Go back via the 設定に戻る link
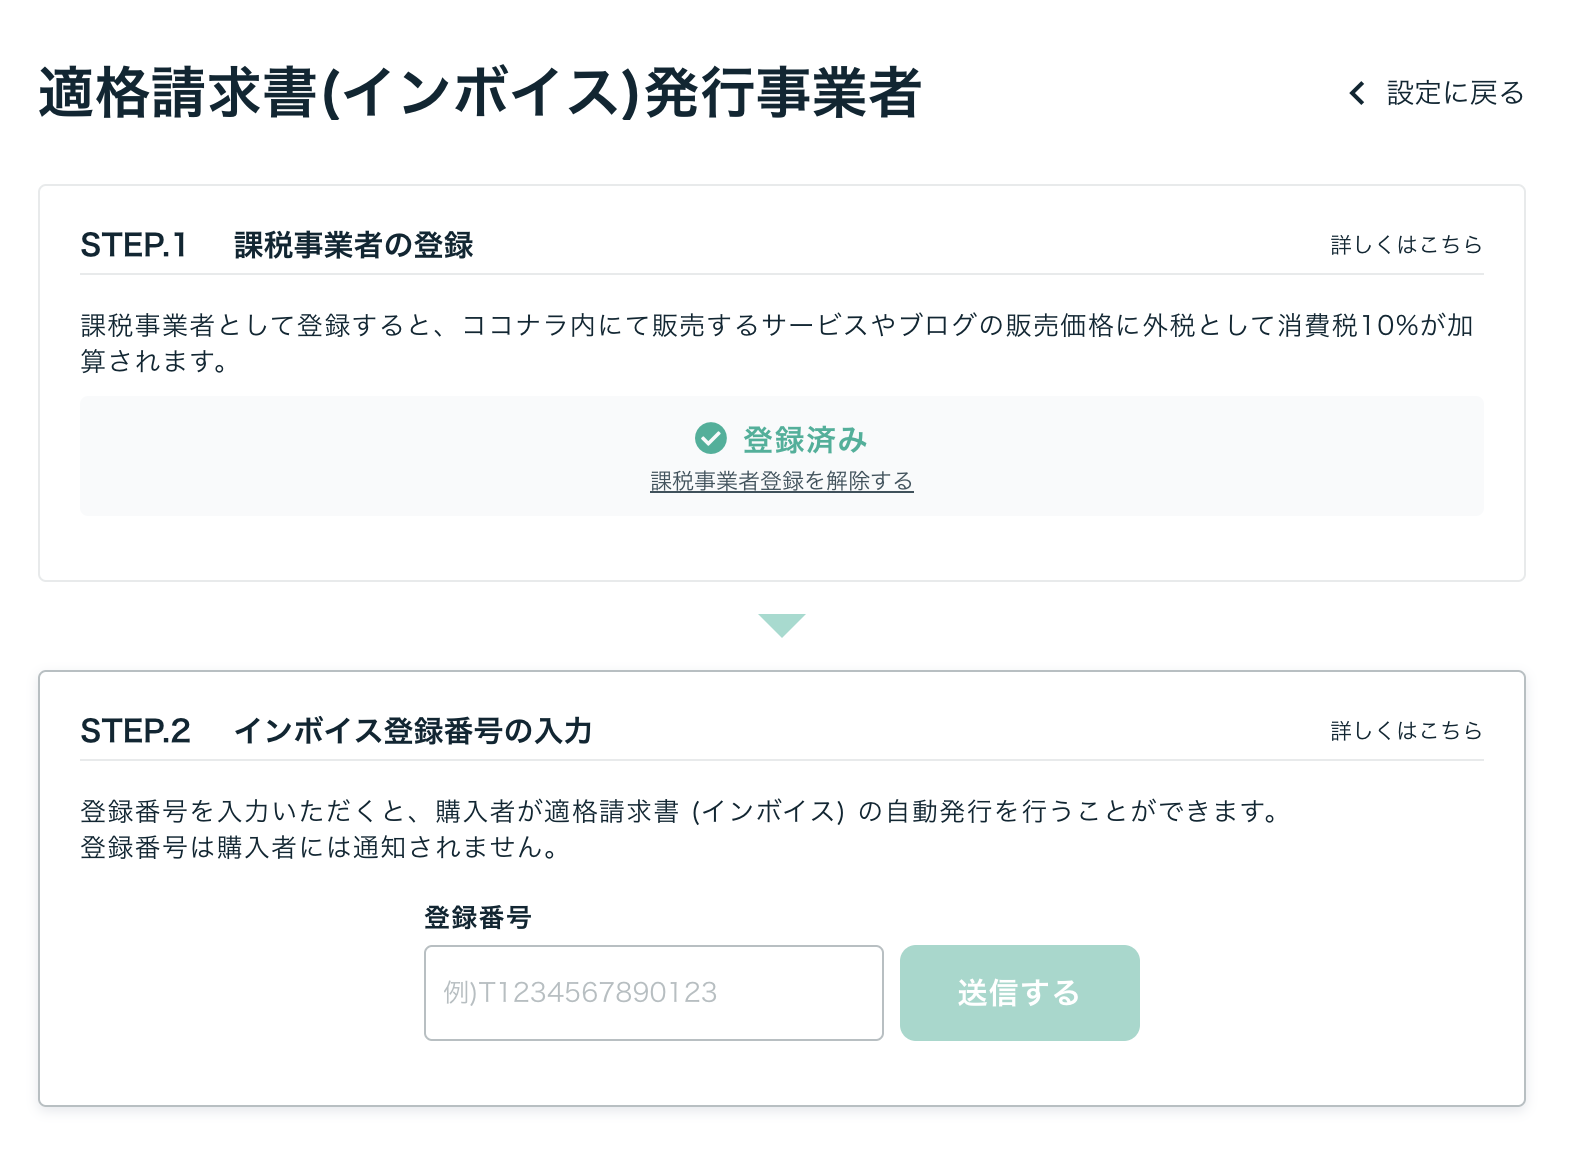Viewport: 1596px width, 1176px height. point(1454,94)
